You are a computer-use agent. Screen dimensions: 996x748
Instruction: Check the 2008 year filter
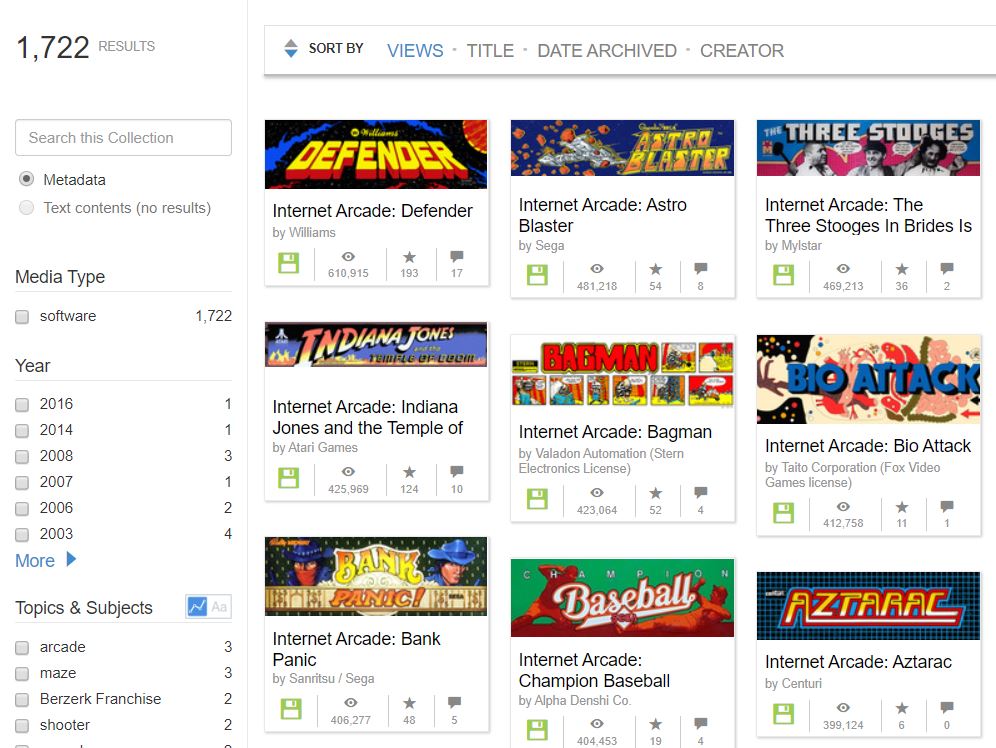tap(22, 457)
